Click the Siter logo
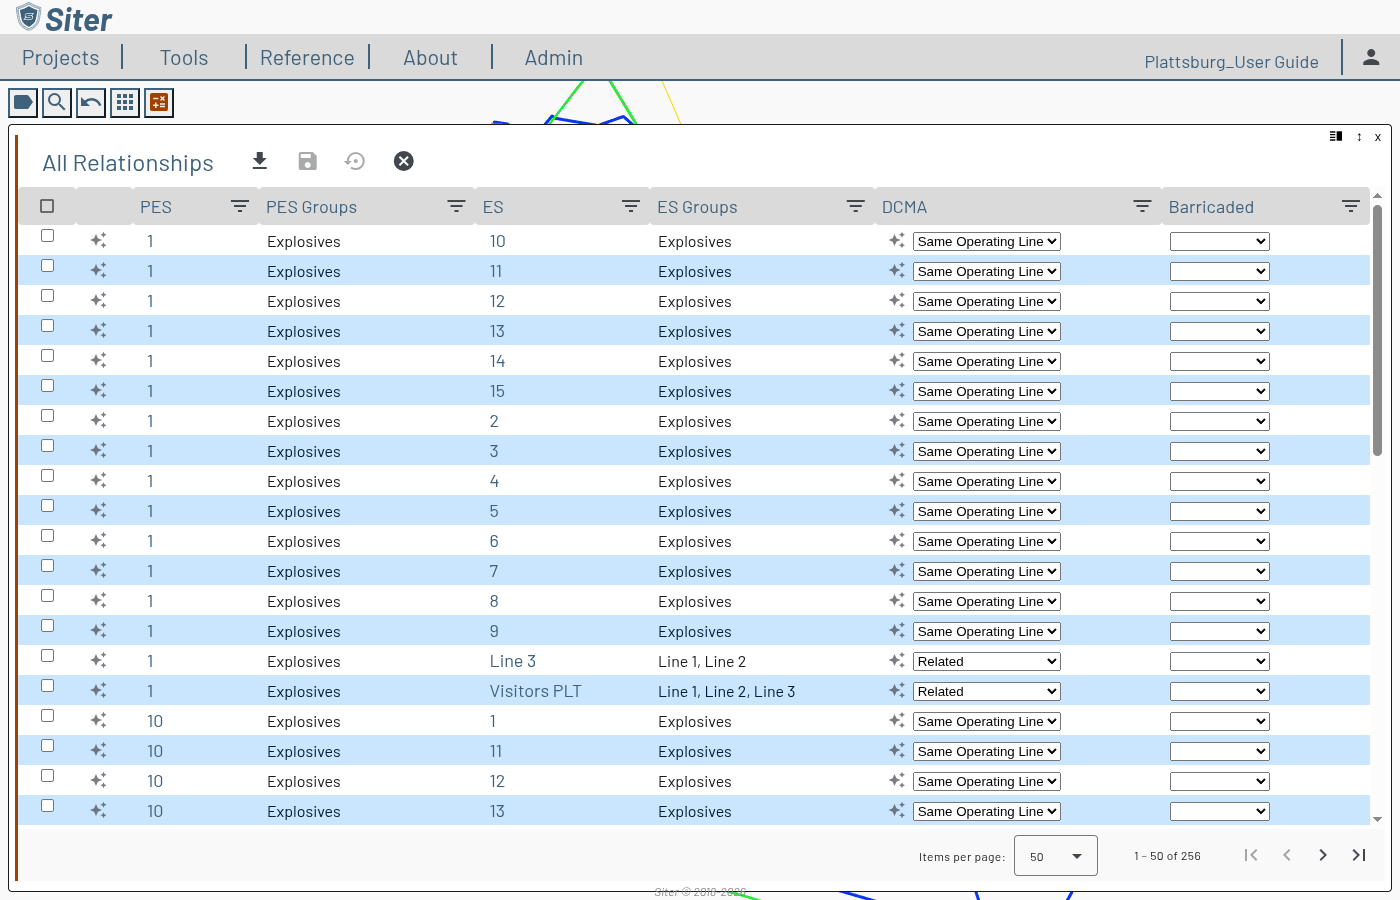The height and width of the screenshot is (900, 1400). click(x=64, y=18)
